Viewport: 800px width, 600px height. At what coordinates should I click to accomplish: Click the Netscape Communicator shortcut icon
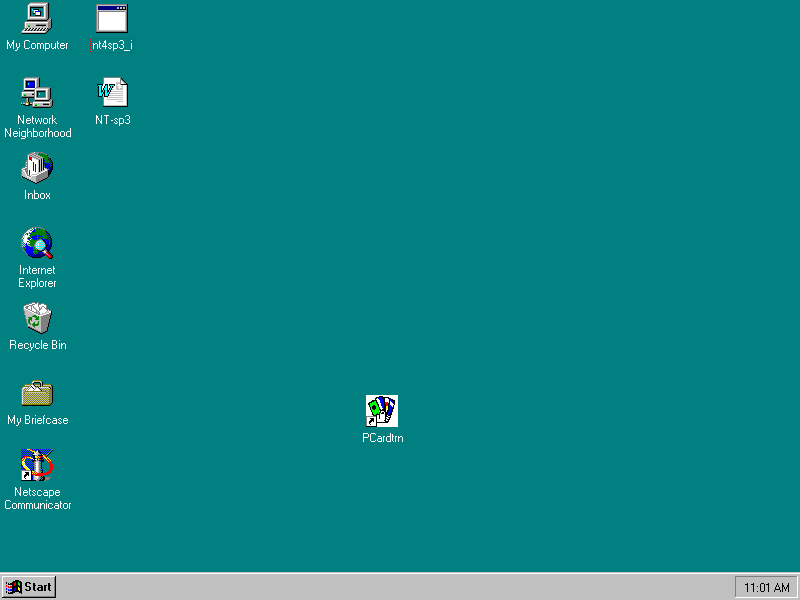[37, 466]
